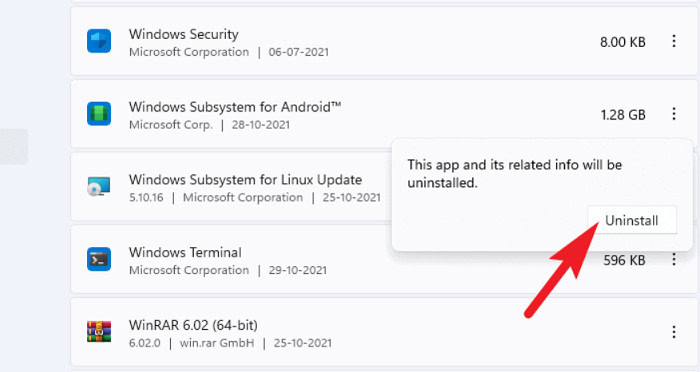
Task: Click the 1.28 GB size label
Action: pos(623,115)
